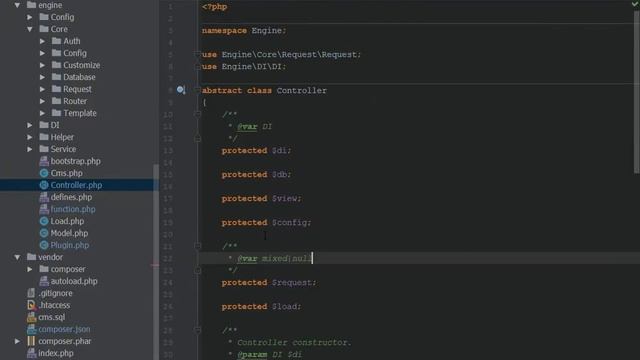Expand the DI folder arrow
This screenshot has height=360, width=640.
click(30, 125)
